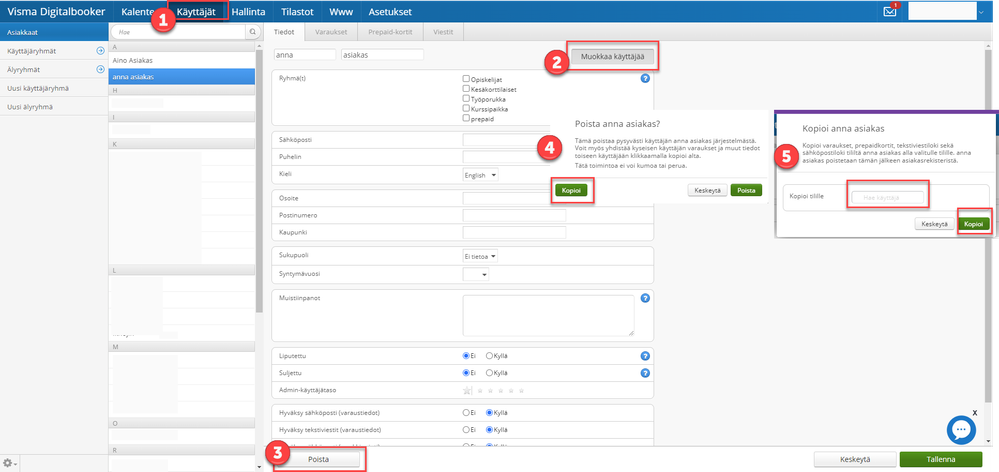Click the first name field containing anna
This screenshot has width=999, height=472.
coord(305,55)
